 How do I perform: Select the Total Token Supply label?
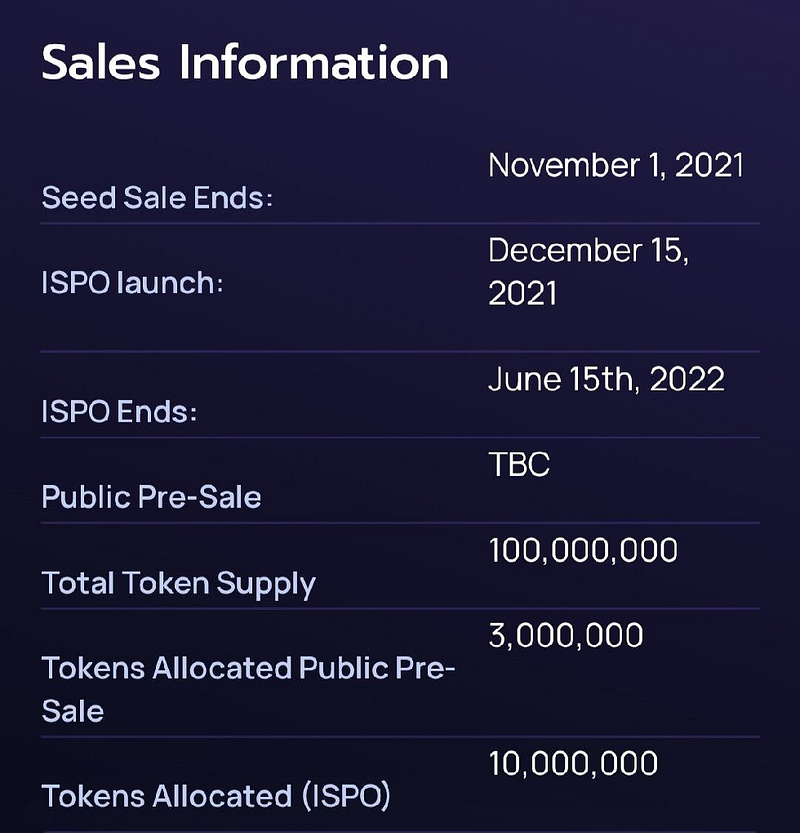(178, 584)
